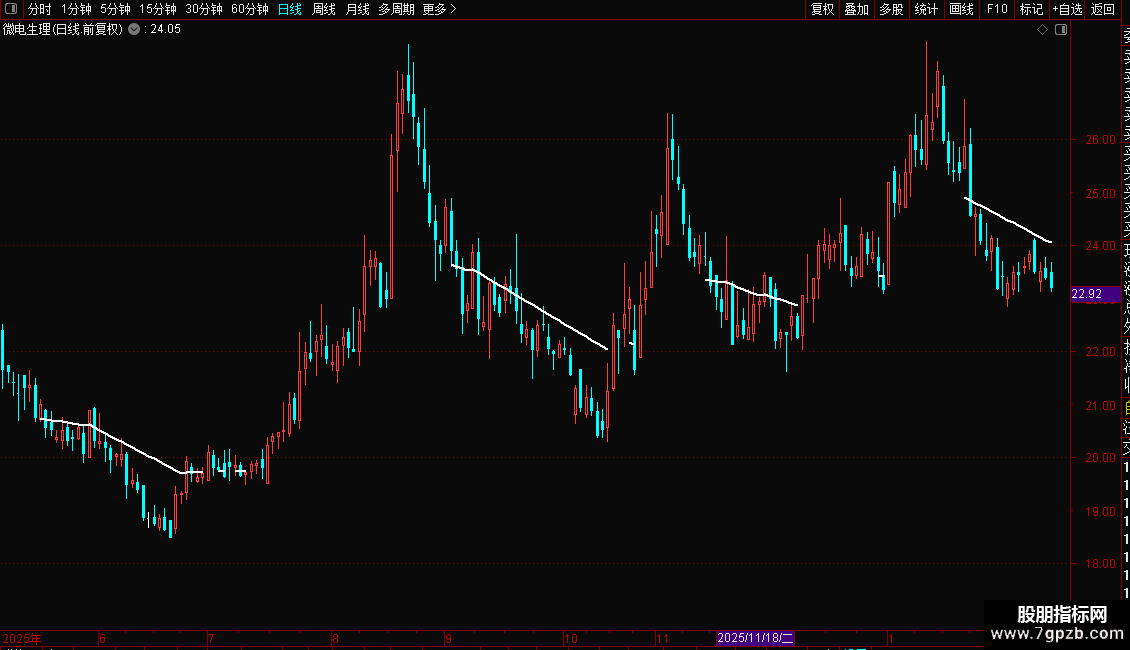Activate the 画线 drawing tools

[961, 9]
